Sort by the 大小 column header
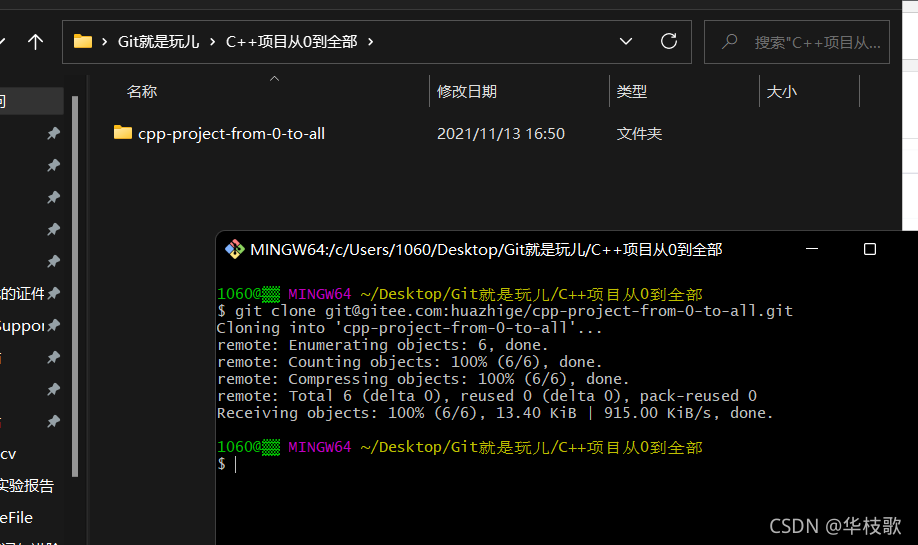Screen dimensions: 918x545 [782, 91]
